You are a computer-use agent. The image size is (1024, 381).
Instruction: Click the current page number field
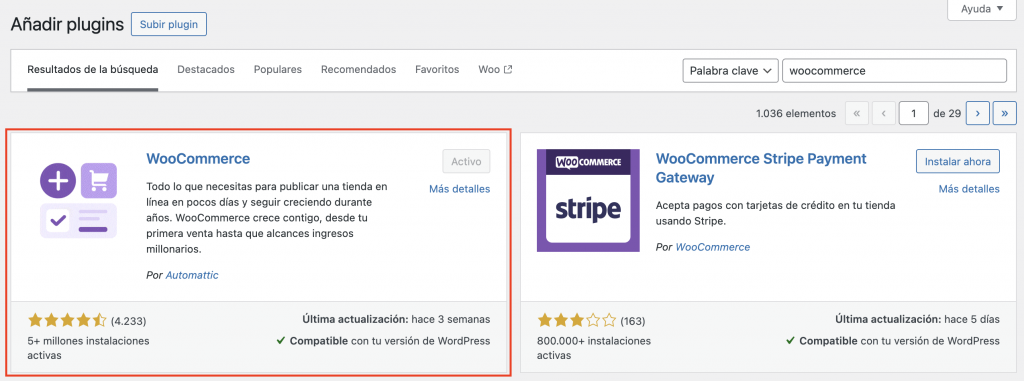pyautogui.click(x=914, y=113)
